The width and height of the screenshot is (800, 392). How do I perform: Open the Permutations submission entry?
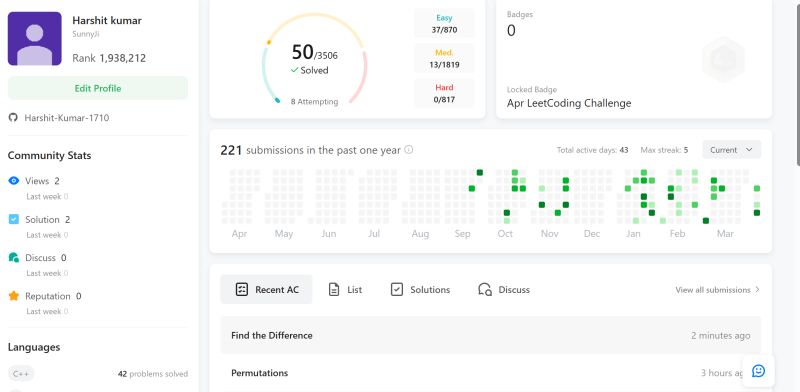click(x=490, y=373)
